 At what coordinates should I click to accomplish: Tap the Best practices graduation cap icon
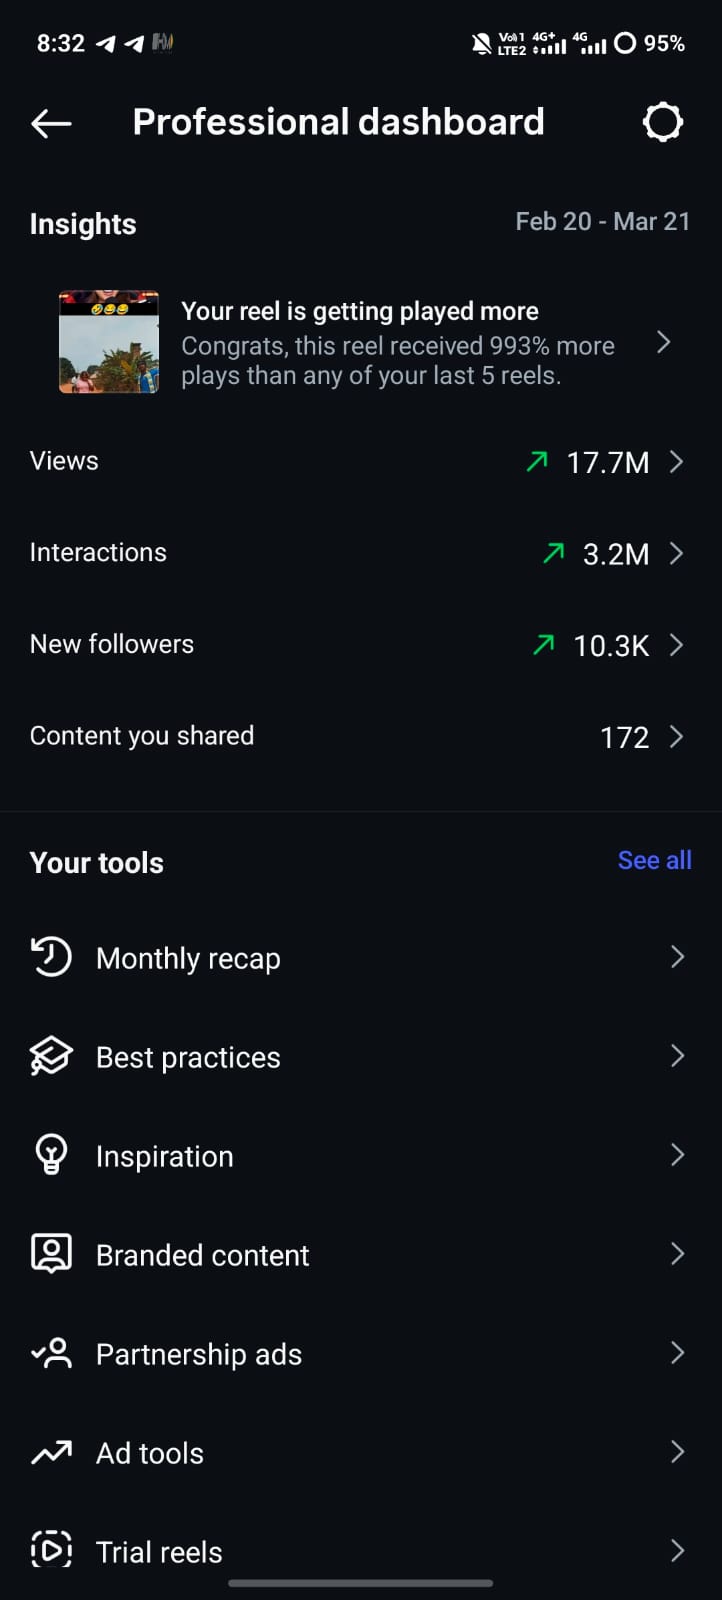pyautogui.click(x=51, y=1056)
